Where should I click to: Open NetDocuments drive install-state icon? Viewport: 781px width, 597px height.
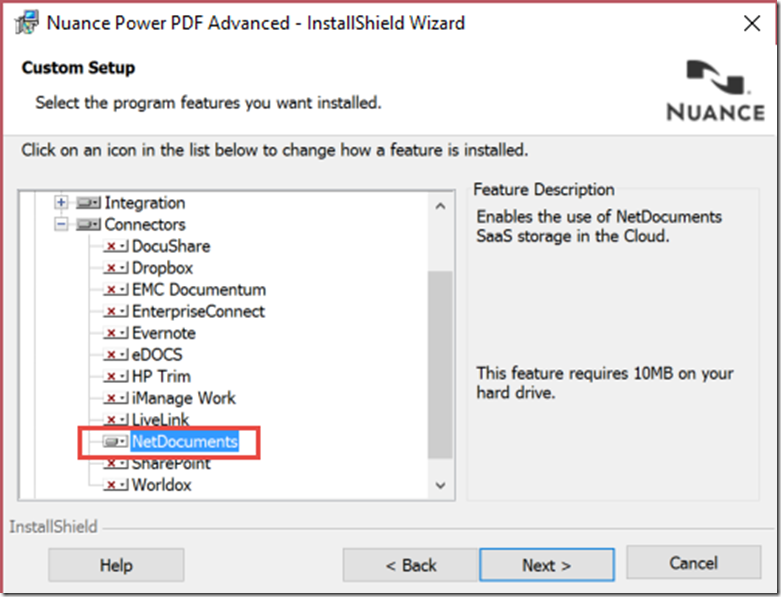coord(115,442)
